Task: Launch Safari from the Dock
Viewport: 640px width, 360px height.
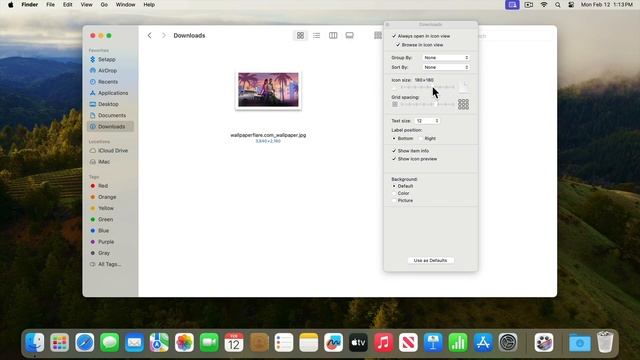Action: [84, 342]
